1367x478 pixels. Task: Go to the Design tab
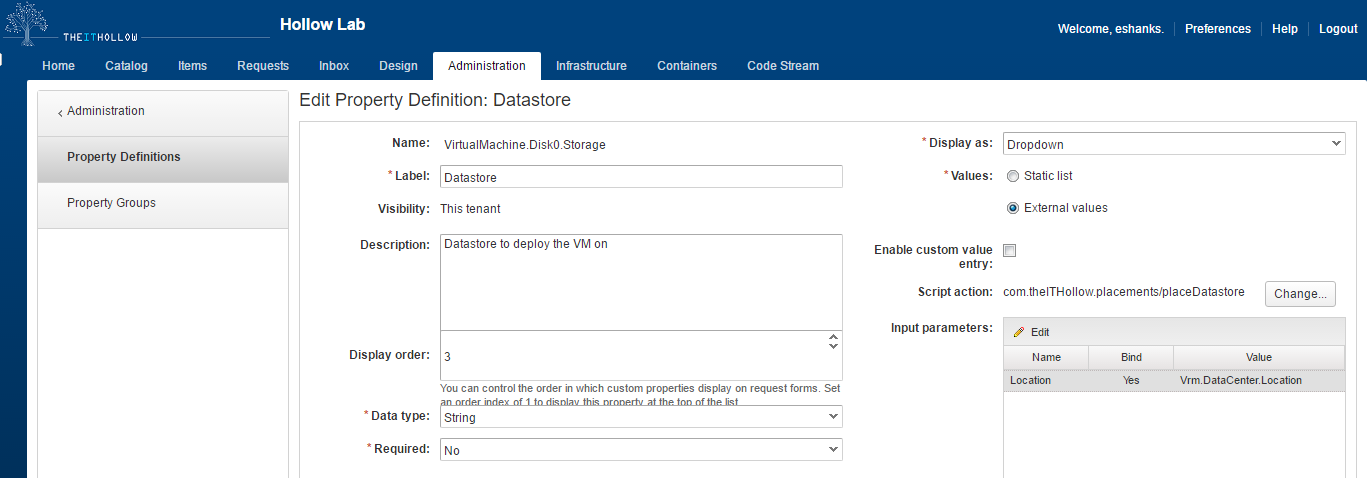(398, 66)
